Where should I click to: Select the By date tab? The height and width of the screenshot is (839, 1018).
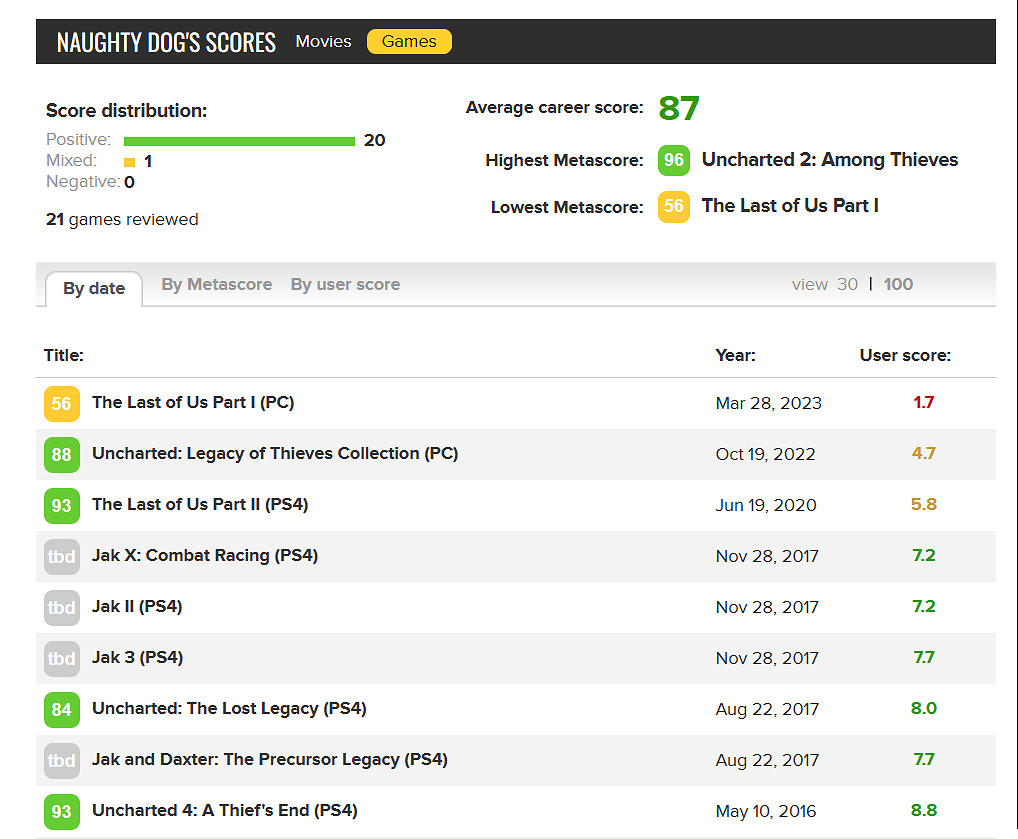click(x=94, y=288)
